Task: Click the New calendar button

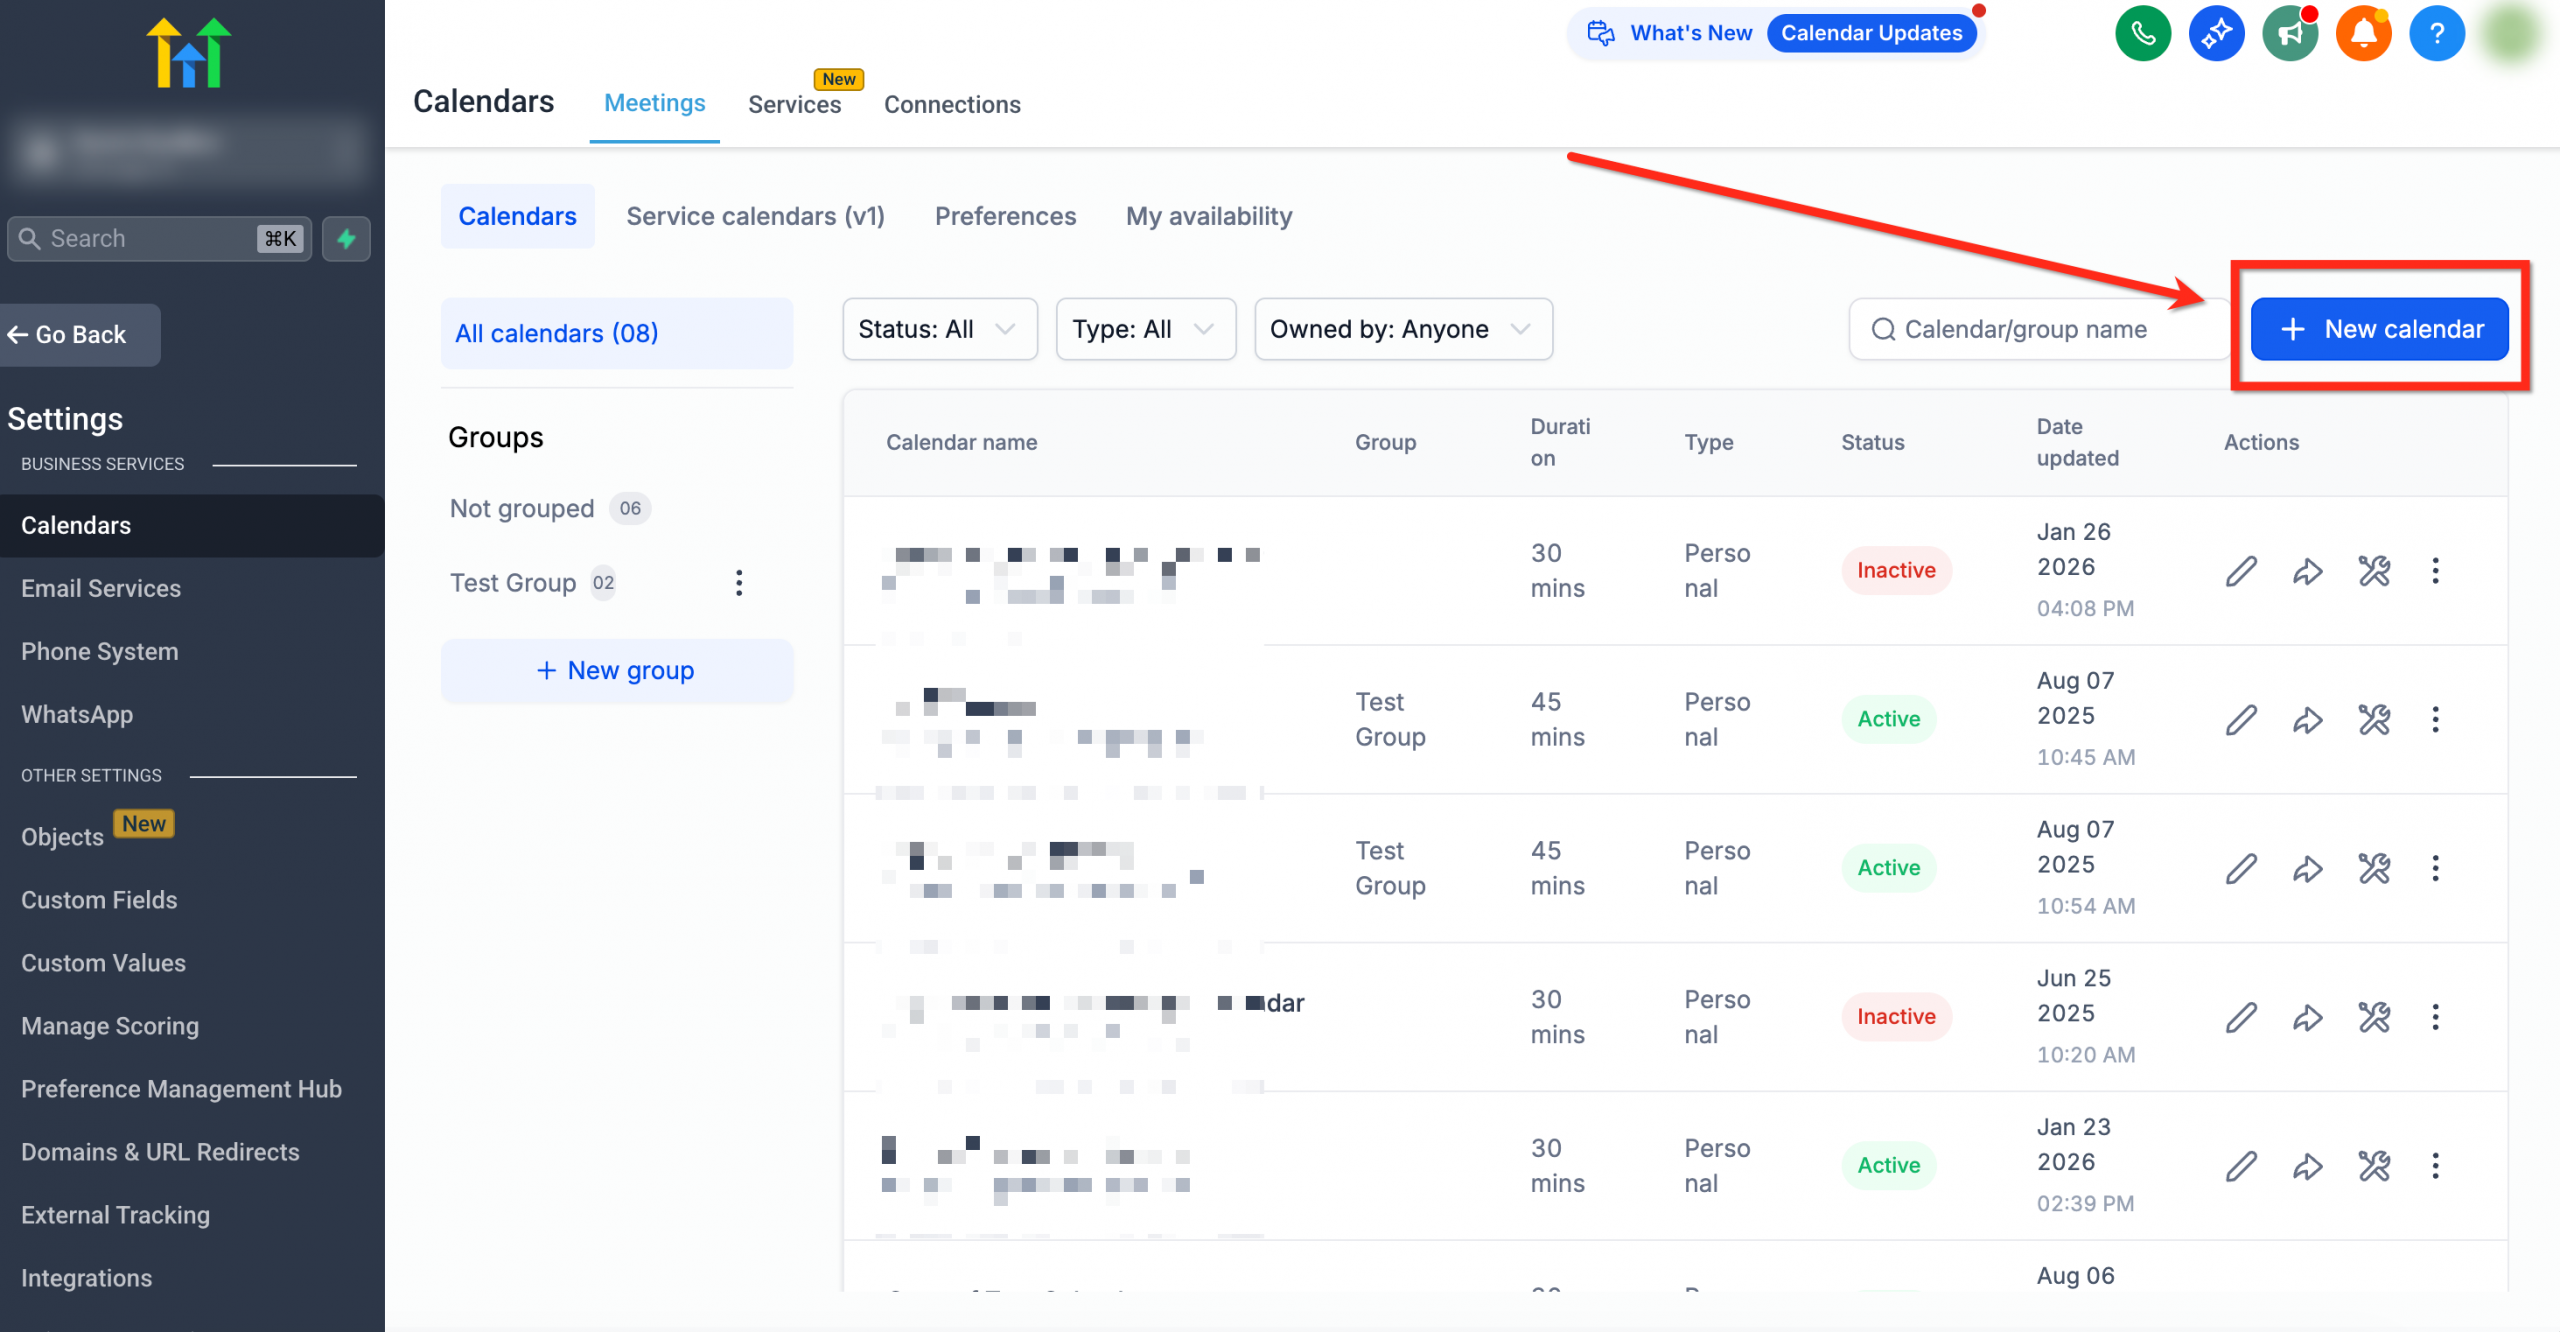Action: pos(2379,329)
